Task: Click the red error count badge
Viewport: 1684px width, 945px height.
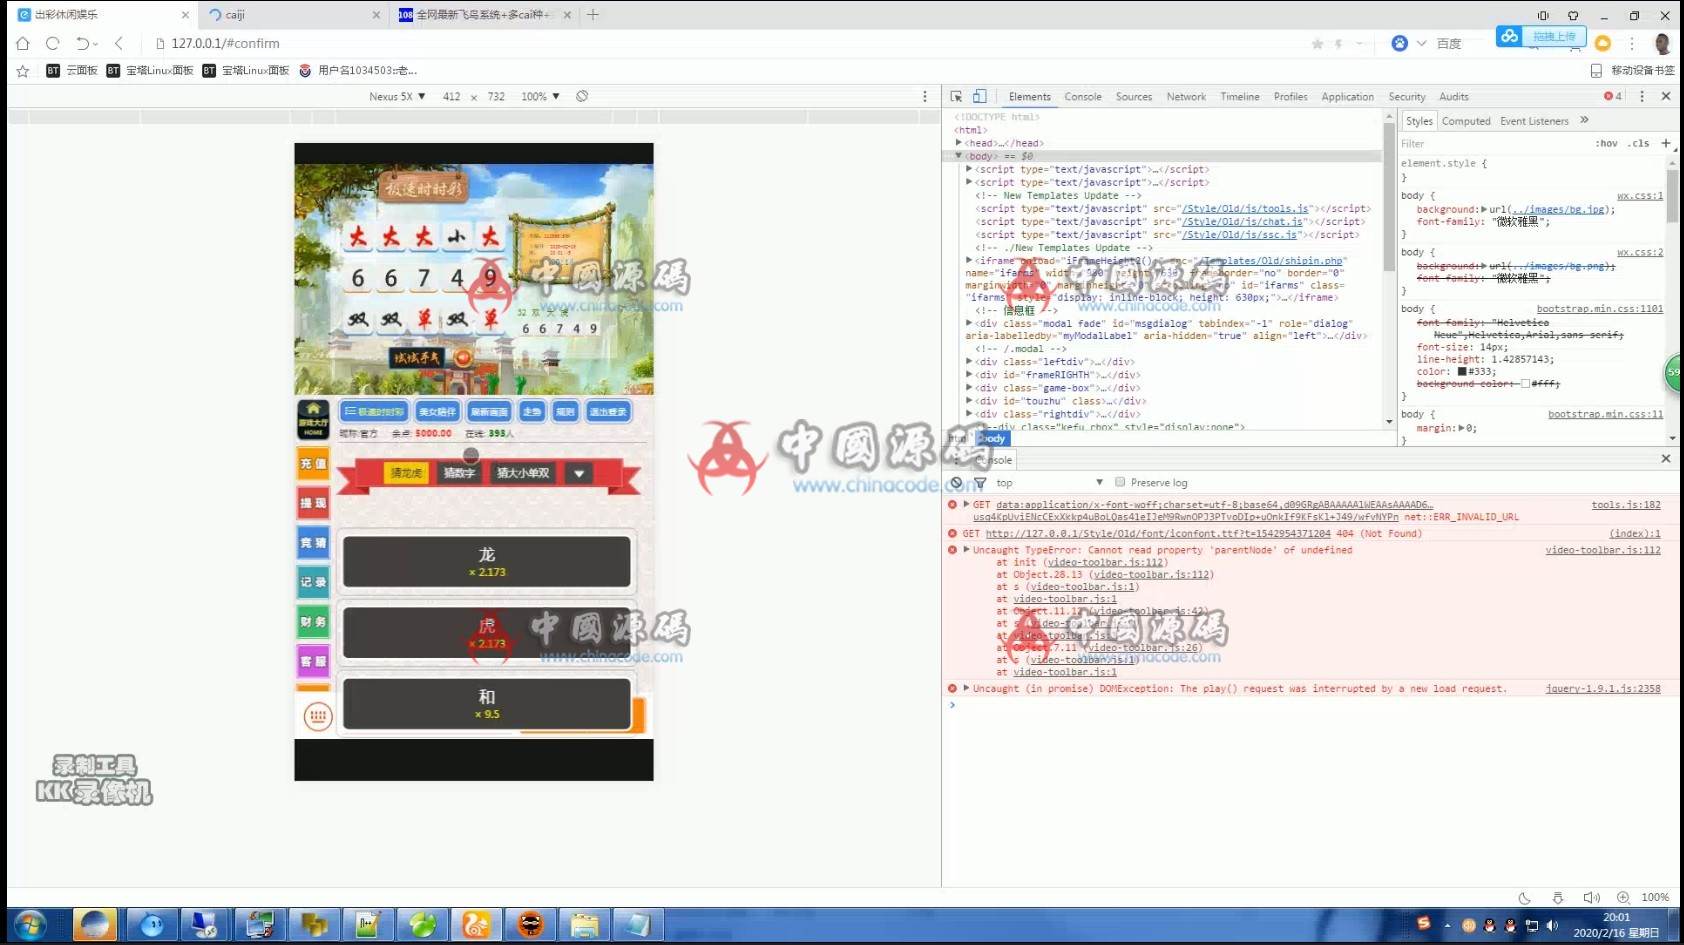Action: pos(1613,96)
